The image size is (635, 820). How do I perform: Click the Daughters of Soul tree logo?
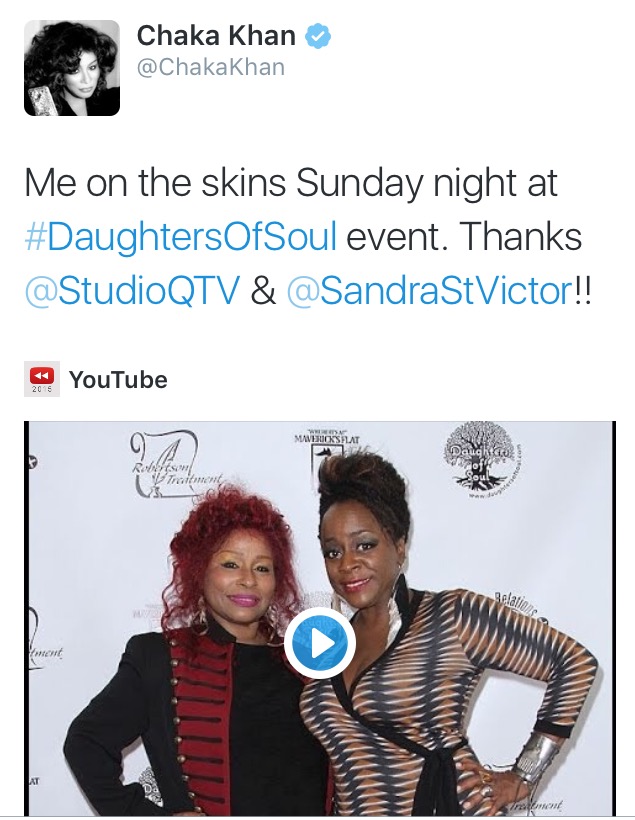point(482,456)
